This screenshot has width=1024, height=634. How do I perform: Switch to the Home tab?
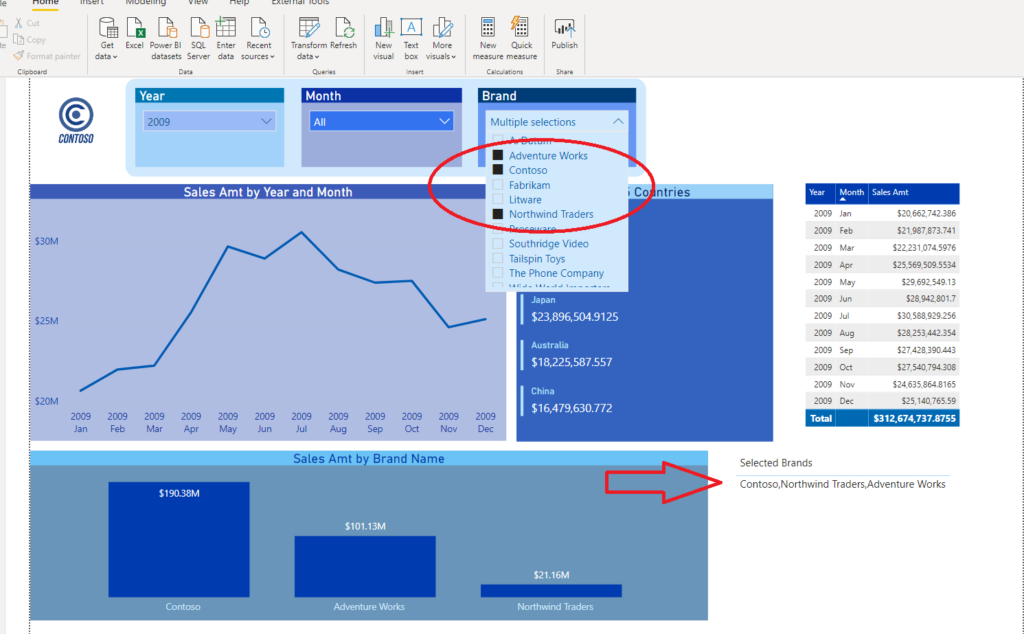[x=45, y=3]
